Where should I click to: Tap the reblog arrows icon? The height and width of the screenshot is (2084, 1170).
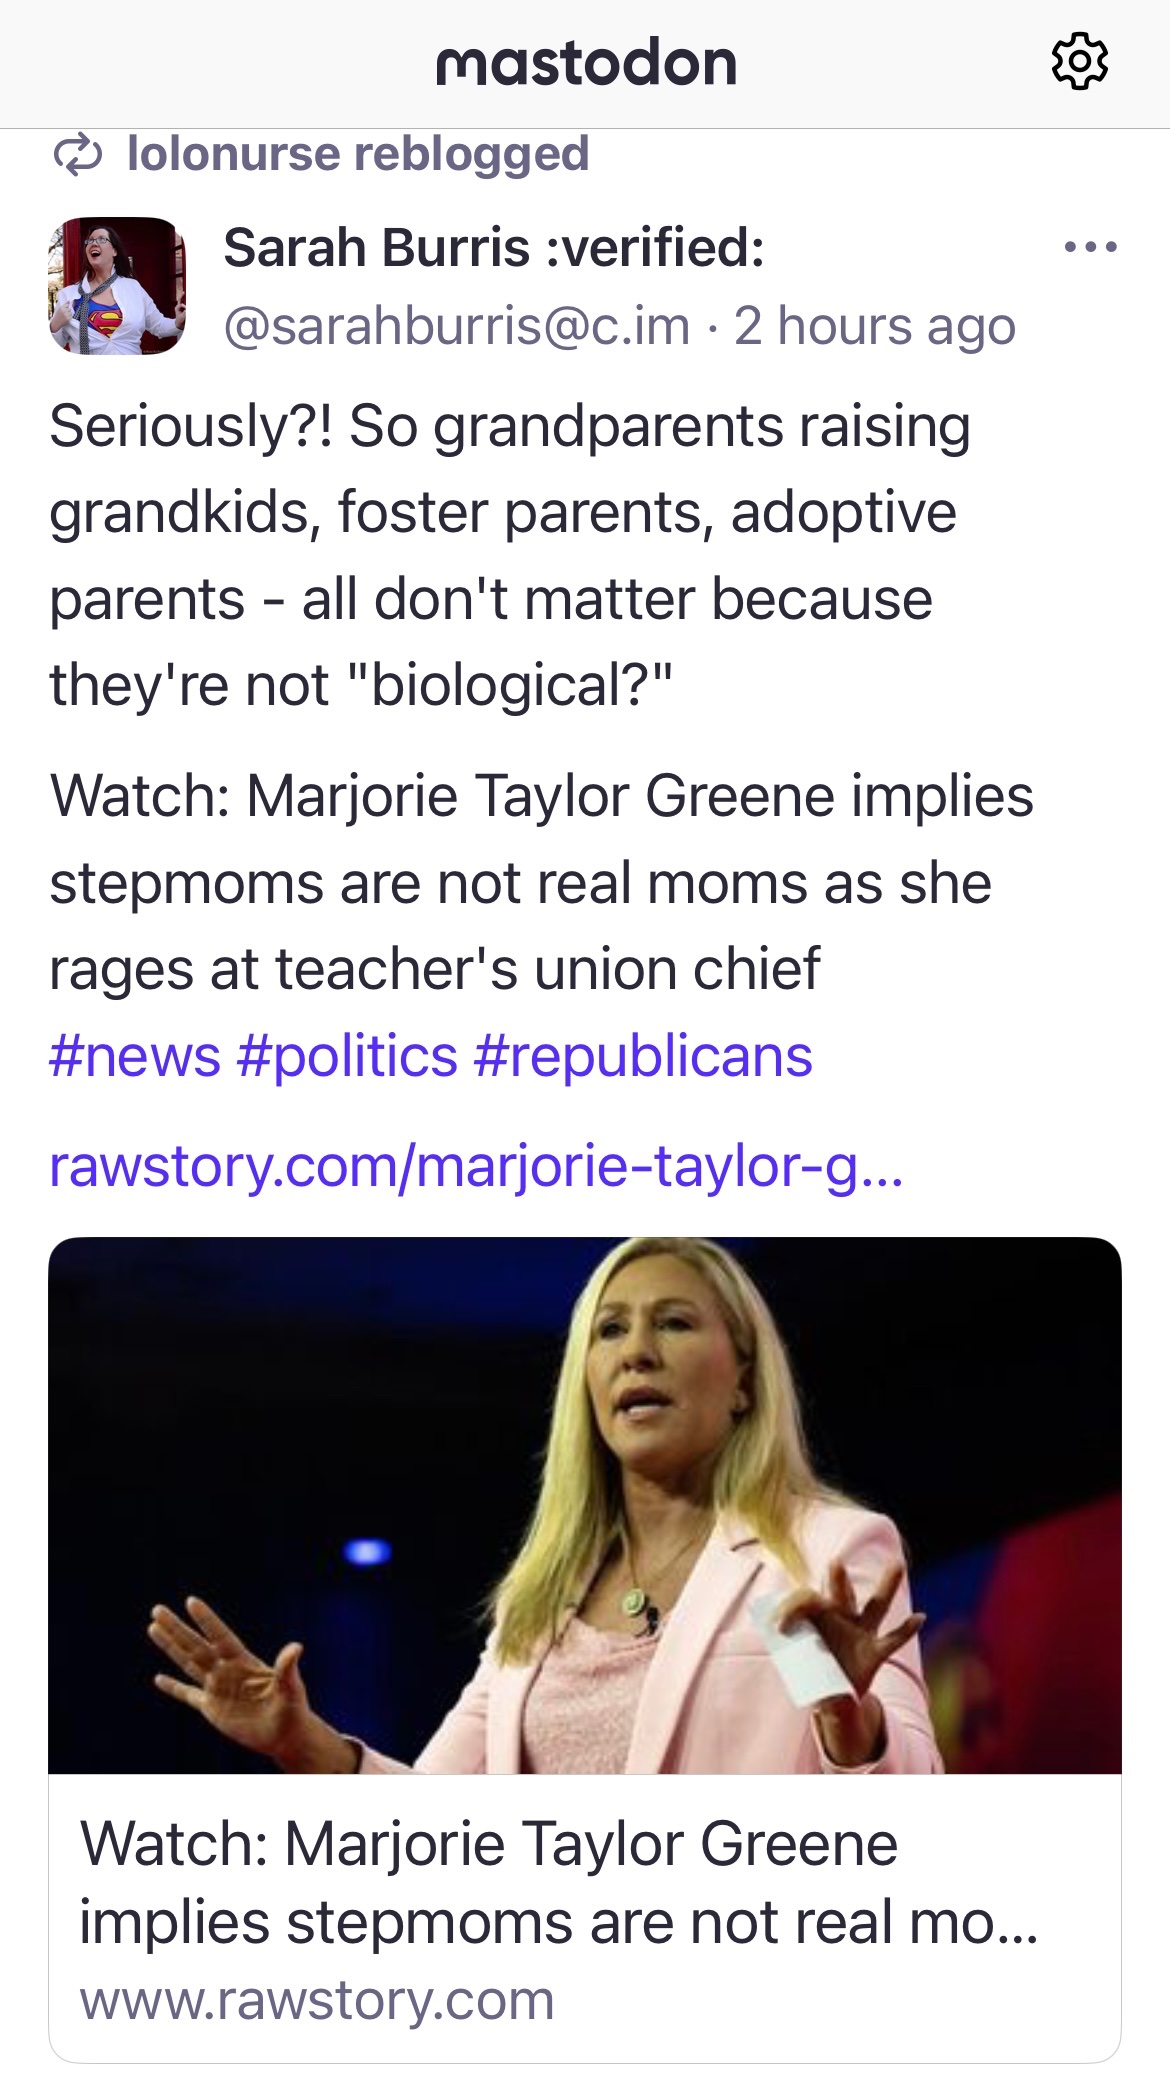pos(77,155)
